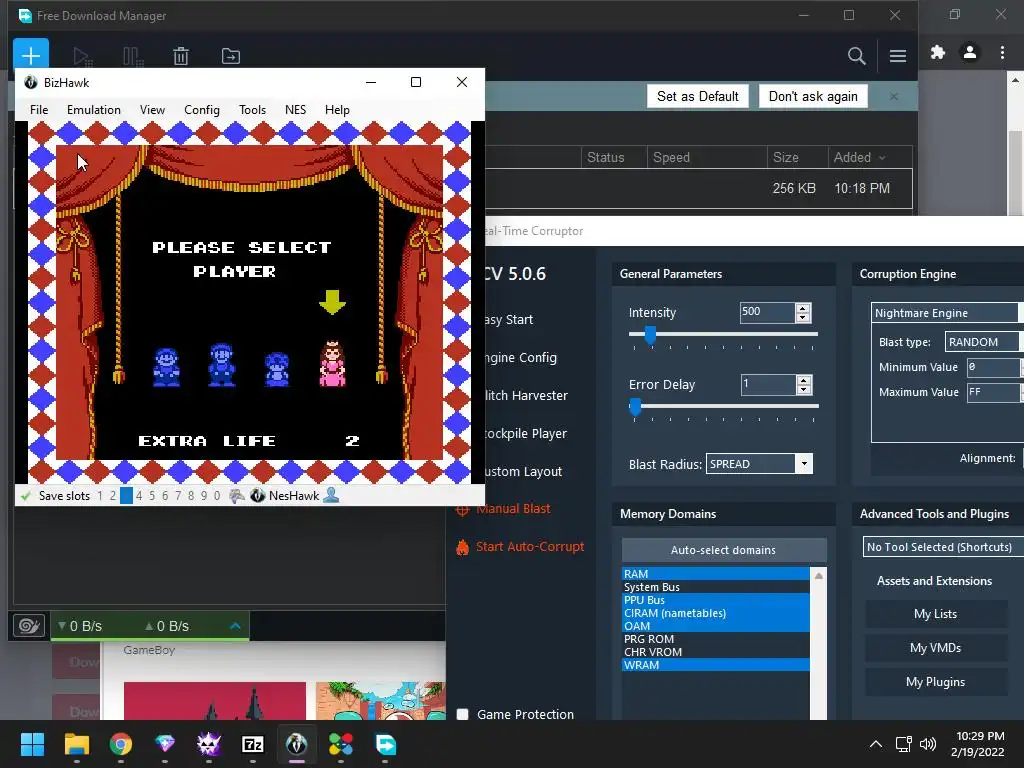Open BizHawk View menu
Viewport: 1024px width, 768px height.
152,110
